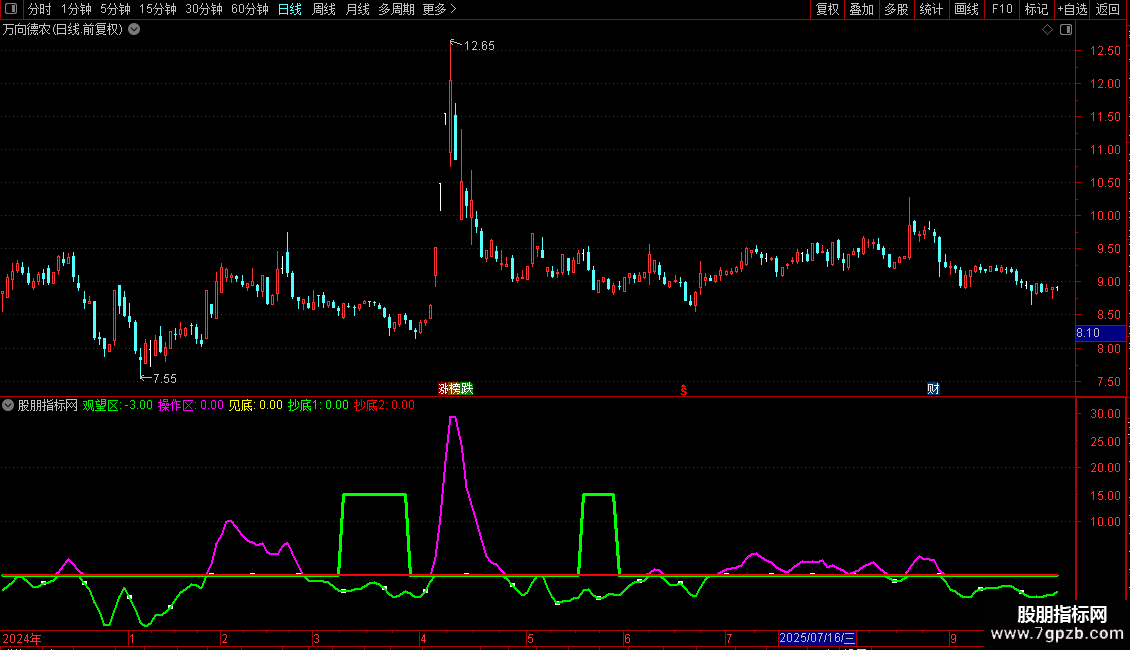1130x650 pixels.
Task: Switch to 分时 intraday view
Action: click(40, 9)
